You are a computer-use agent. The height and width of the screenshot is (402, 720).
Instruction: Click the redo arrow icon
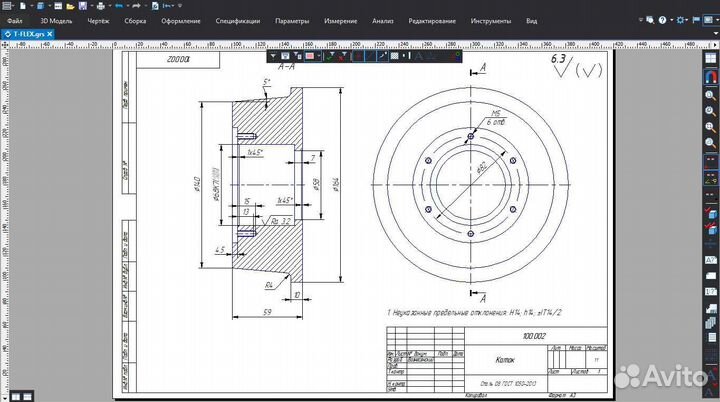pos(136,6)
